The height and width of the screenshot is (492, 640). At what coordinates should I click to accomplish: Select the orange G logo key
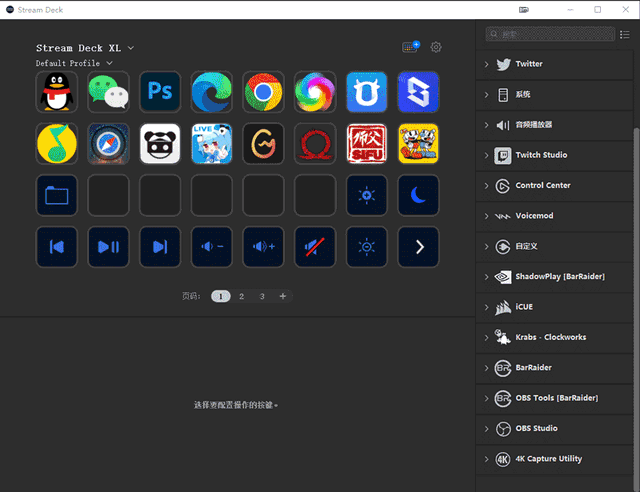[263, 144]
